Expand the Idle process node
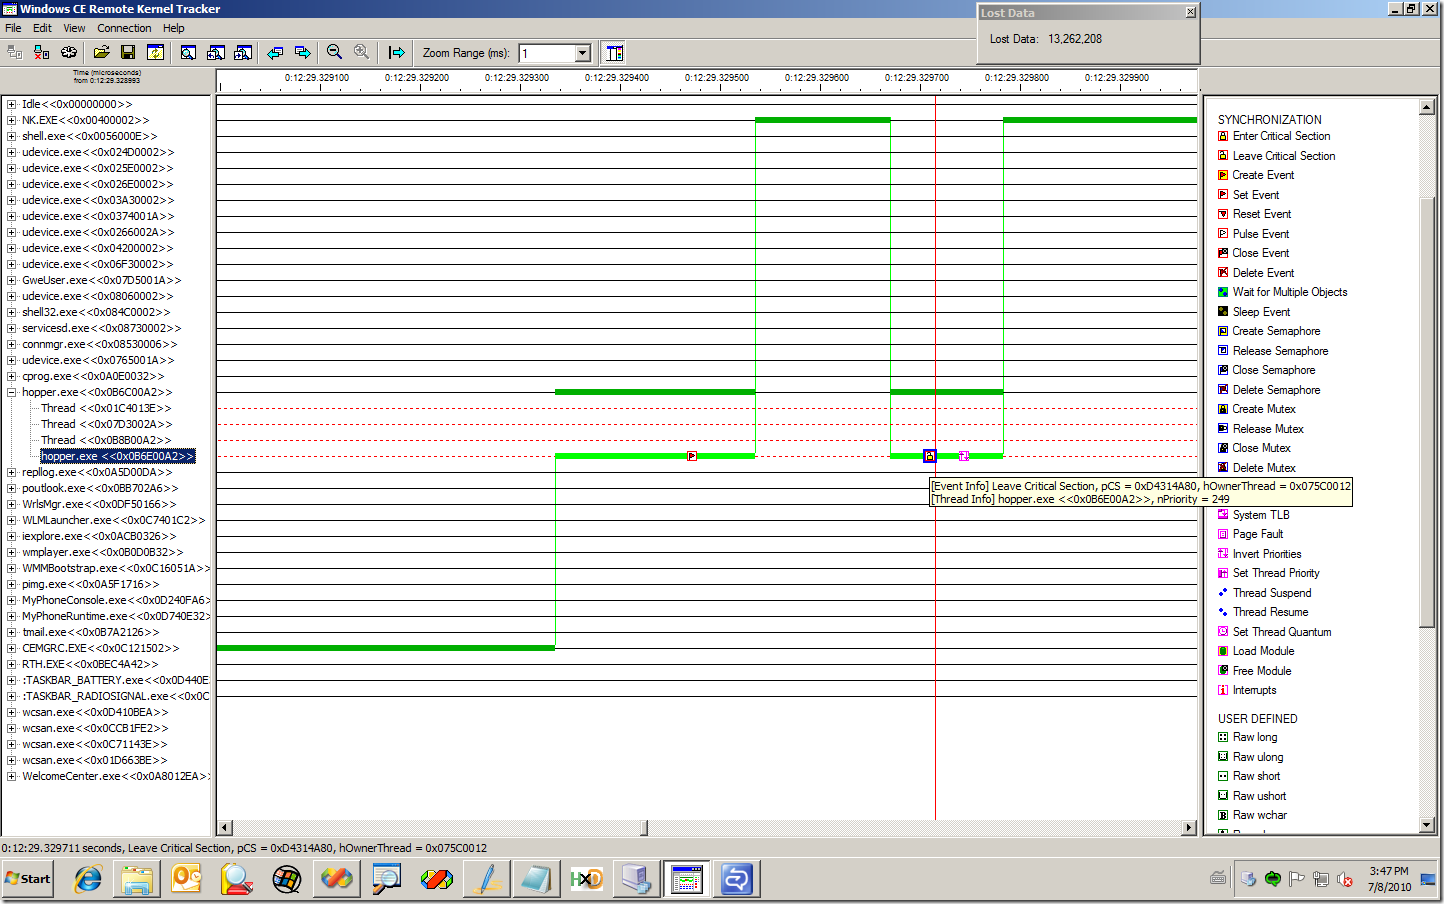 click(11, 104)
